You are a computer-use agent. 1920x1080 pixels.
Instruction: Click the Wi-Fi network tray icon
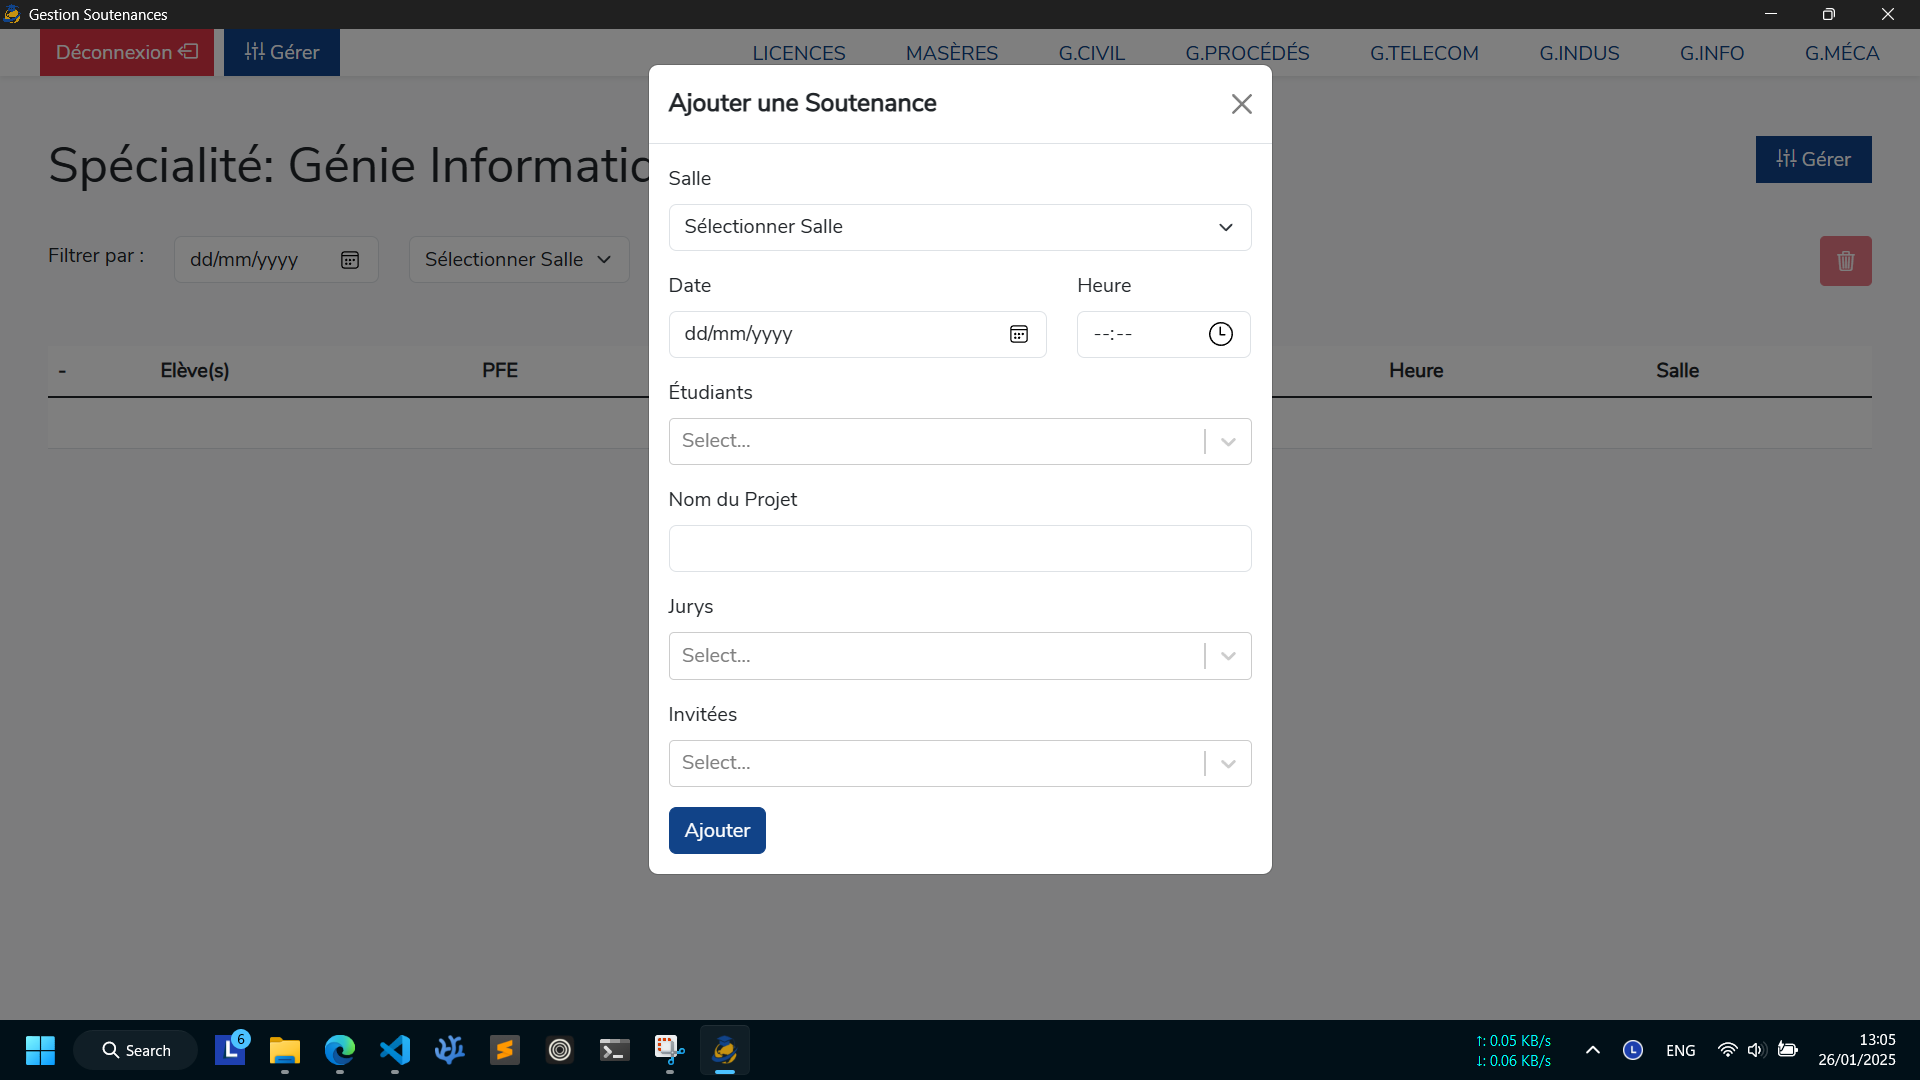[x=1727, y=1050]
